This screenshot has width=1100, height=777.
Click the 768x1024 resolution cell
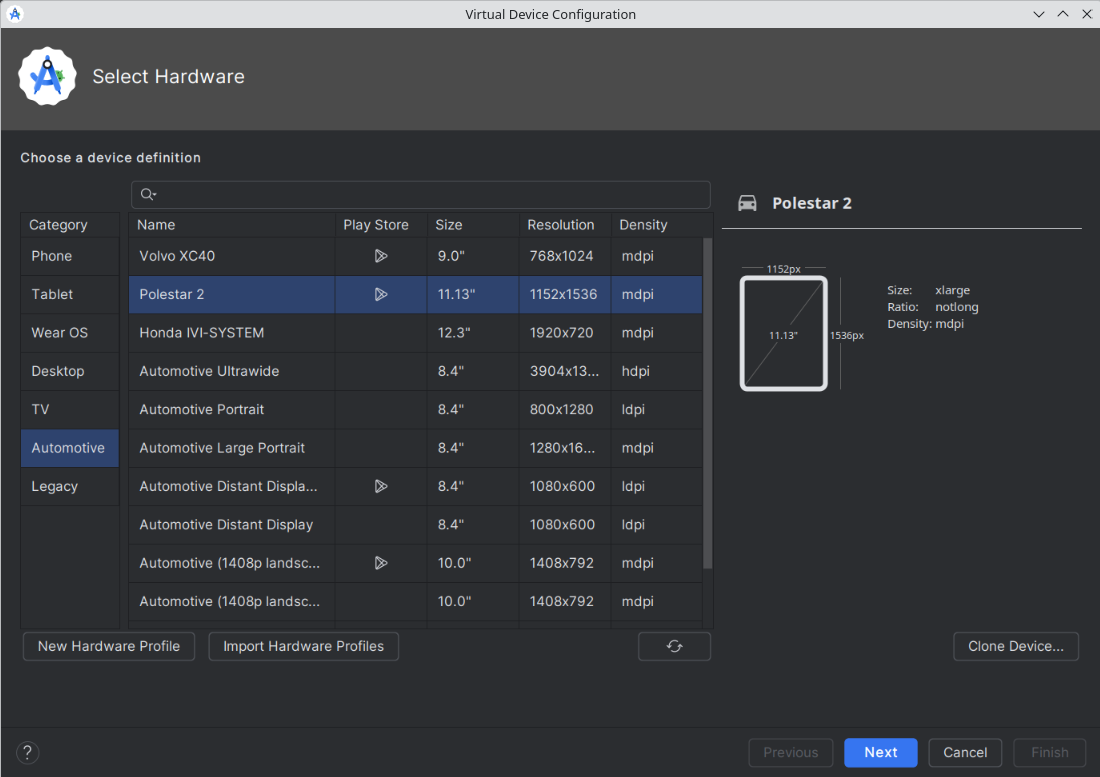(565, 256)
